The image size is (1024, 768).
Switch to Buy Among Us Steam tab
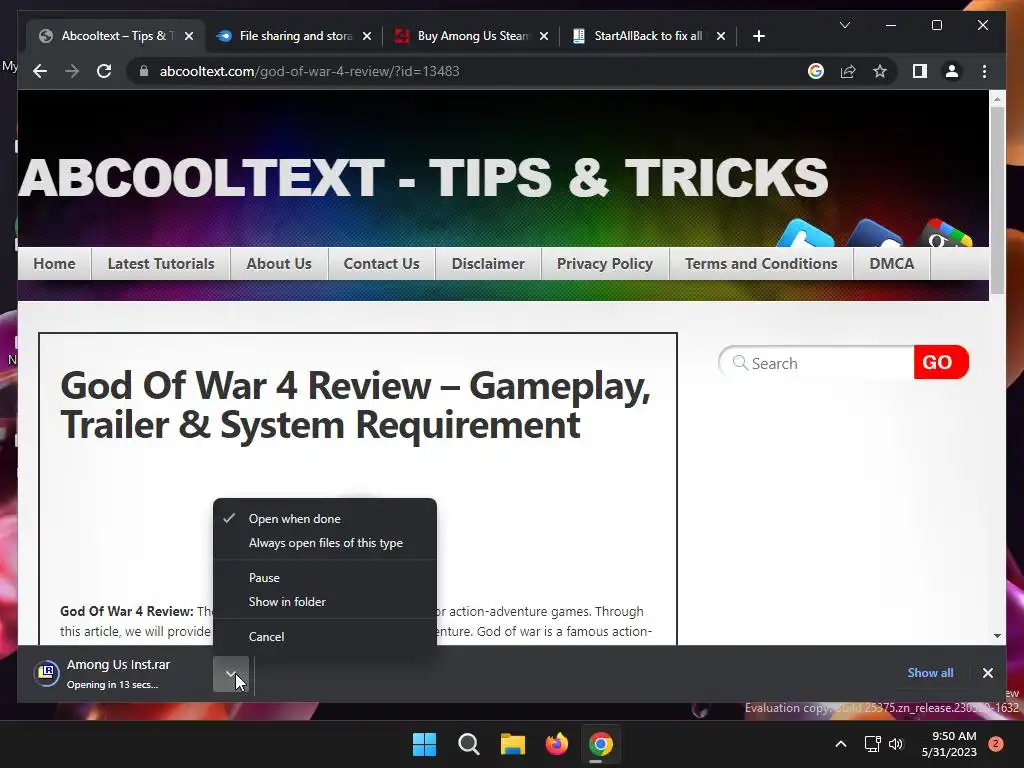[x=472, y=36]
